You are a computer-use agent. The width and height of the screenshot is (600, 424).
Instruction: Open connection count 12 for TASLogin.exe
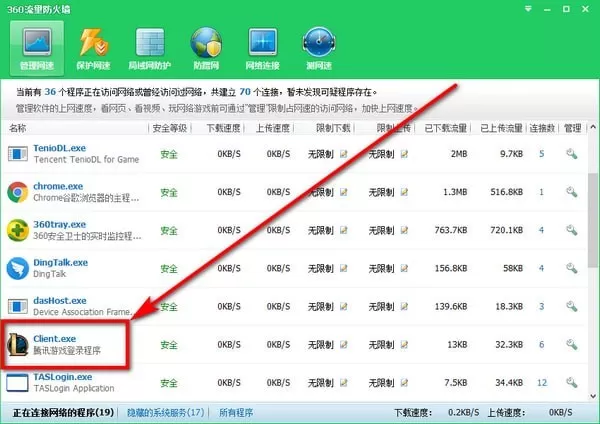click(542, 383)
